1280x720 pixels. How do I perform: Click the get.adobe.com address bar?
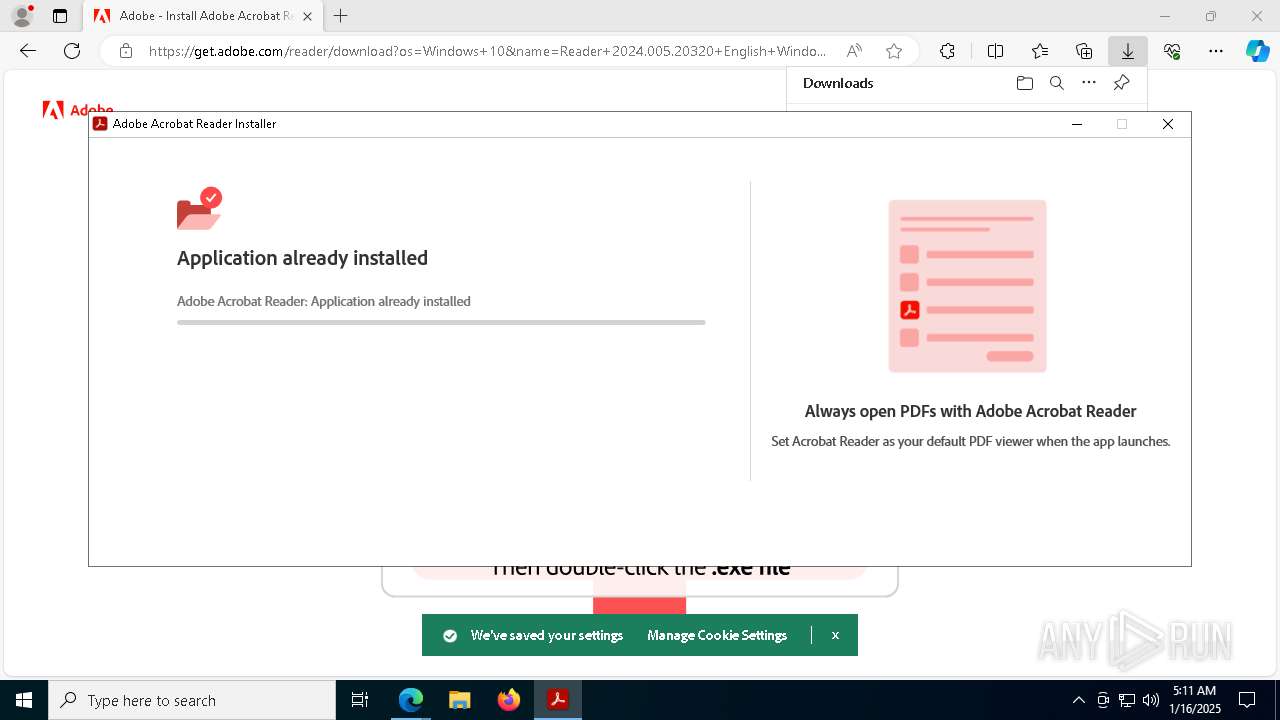coord(487,51)
